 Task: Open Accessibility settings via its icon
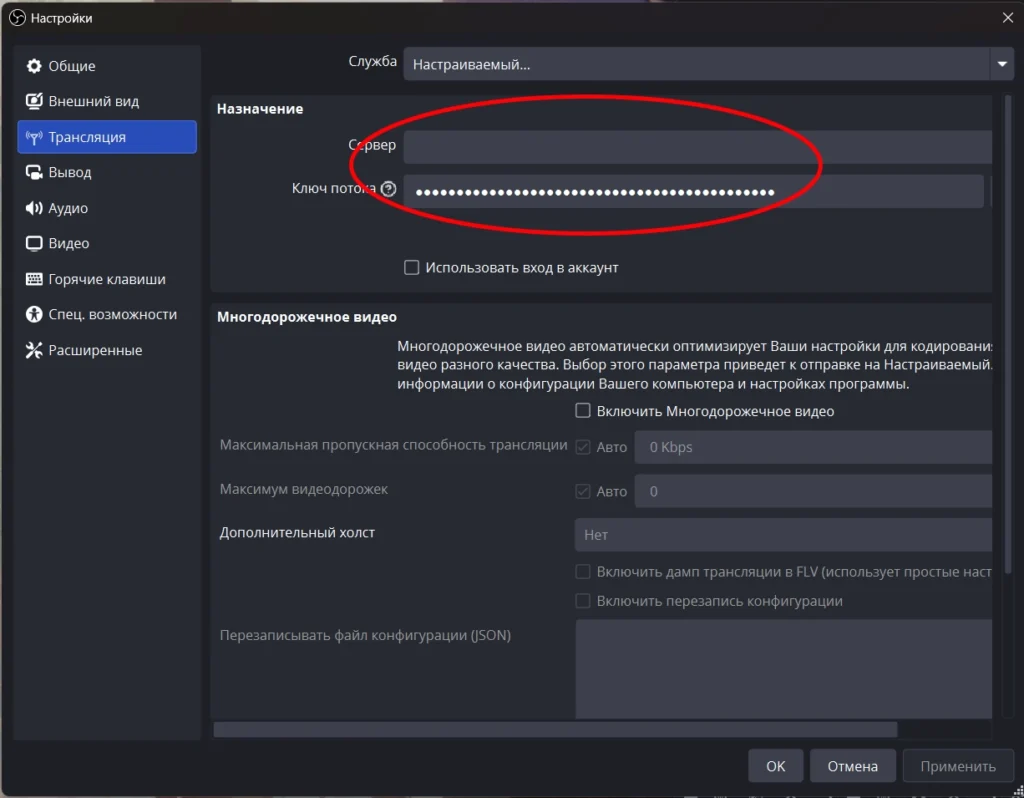34,314
